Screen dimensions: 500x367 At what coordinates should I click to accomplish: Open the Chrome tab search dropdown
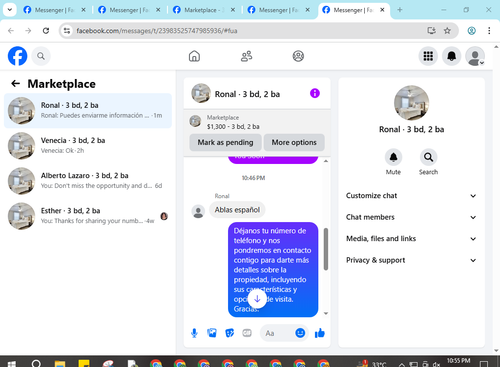[10, 10]
